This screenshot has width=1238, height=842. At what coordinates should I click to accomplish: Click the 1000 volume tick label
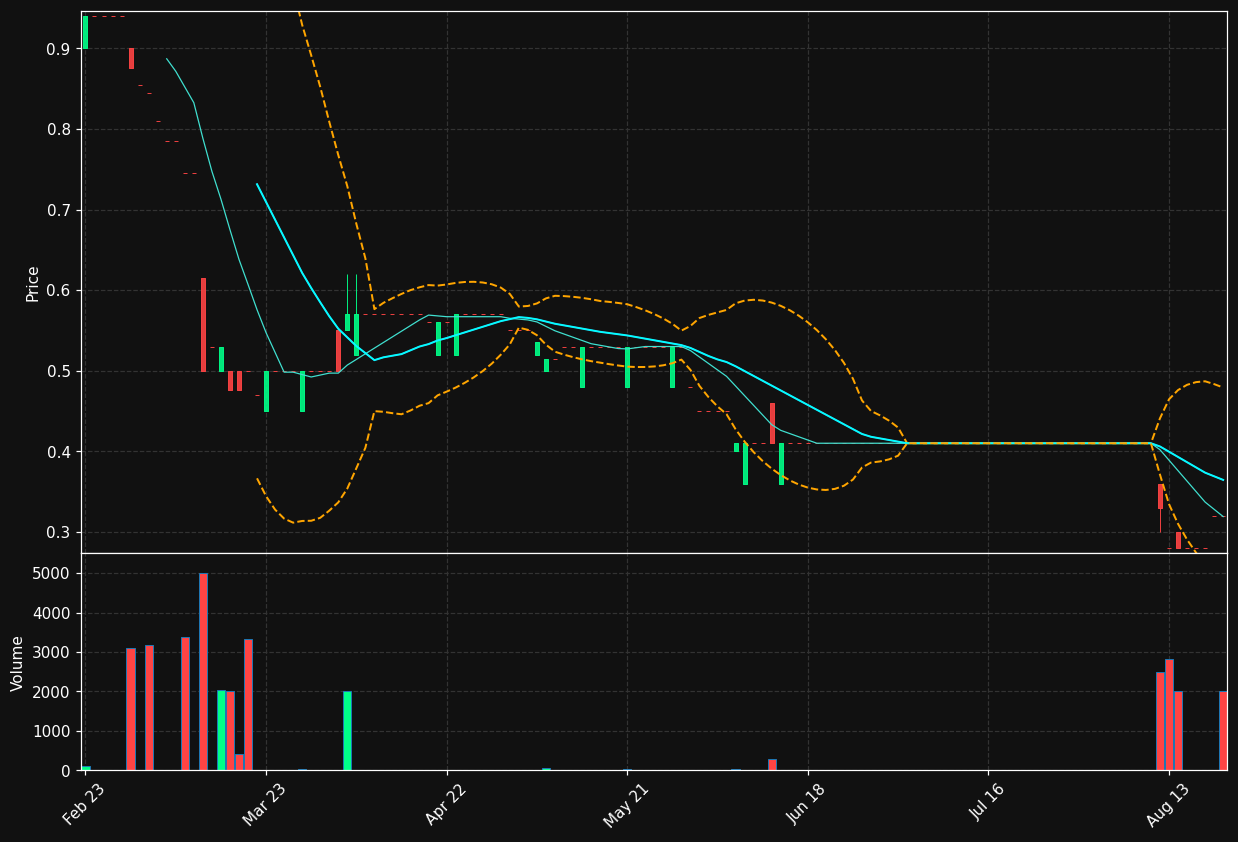[x=52, y=732]
